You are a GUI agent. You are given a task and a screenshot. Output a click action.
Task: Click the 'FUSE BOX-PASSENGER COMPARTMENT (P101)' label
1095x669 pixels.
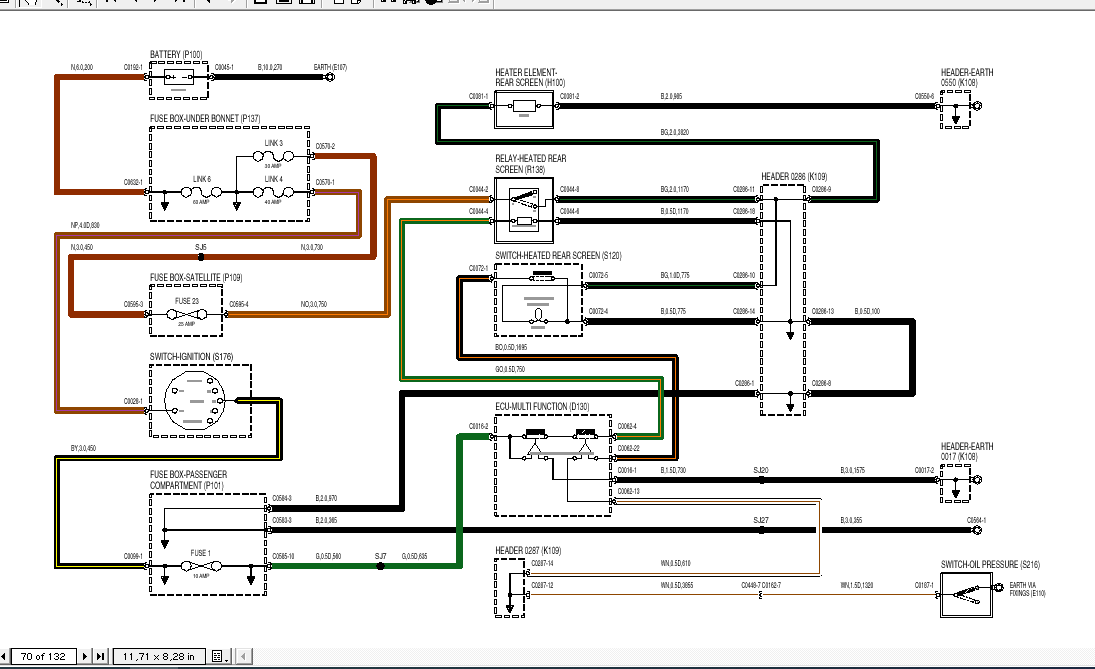tap(189, 480)
